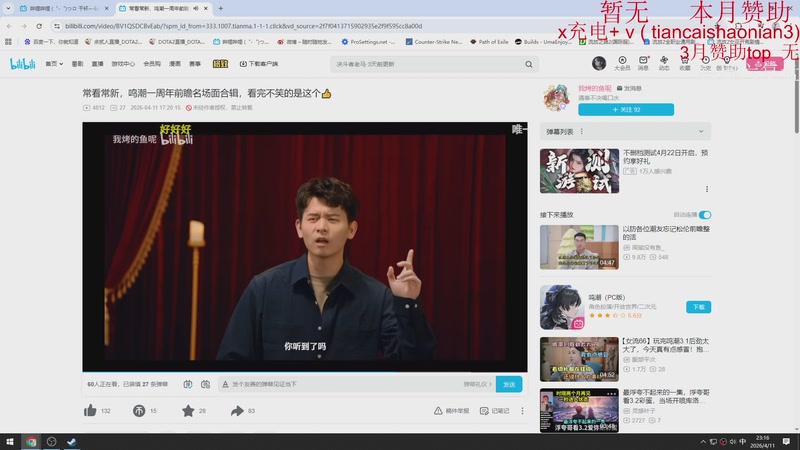Open 漫画 in the navigation bar
Image resolution: width=800 pixels, height=450 pixels.
click(x=175, y=64)
